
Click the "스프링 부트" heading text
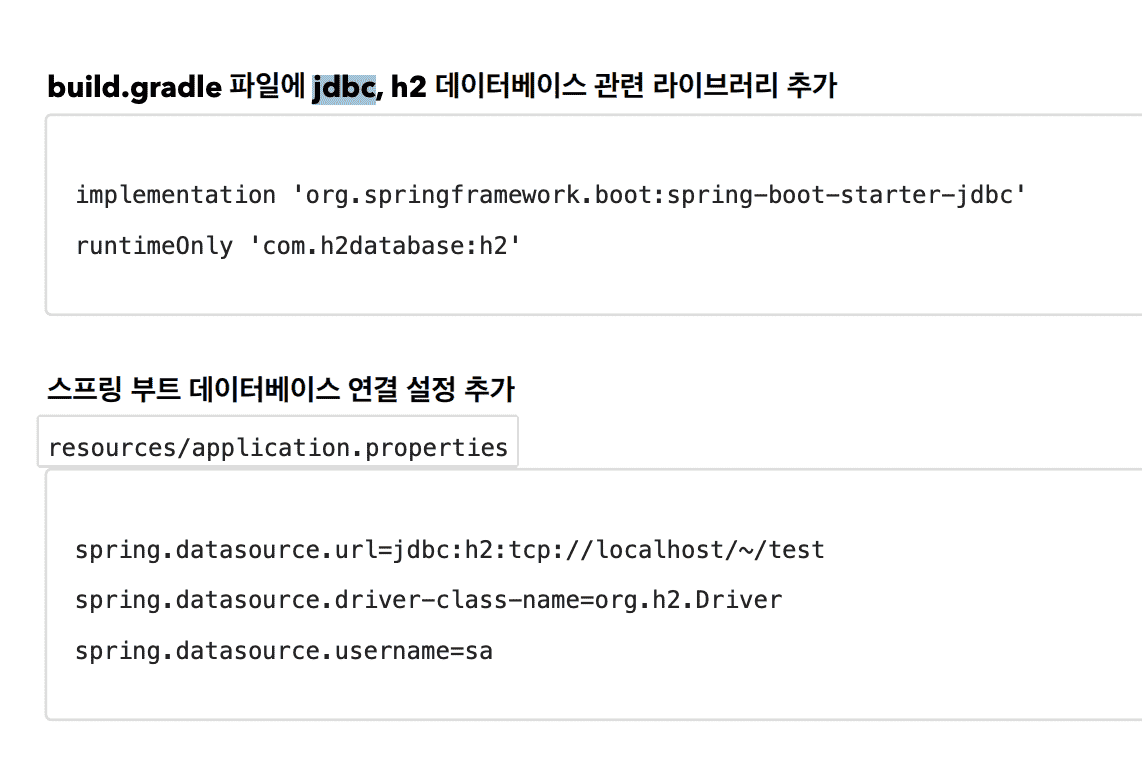pyautogui.click(x=113, y=390)
